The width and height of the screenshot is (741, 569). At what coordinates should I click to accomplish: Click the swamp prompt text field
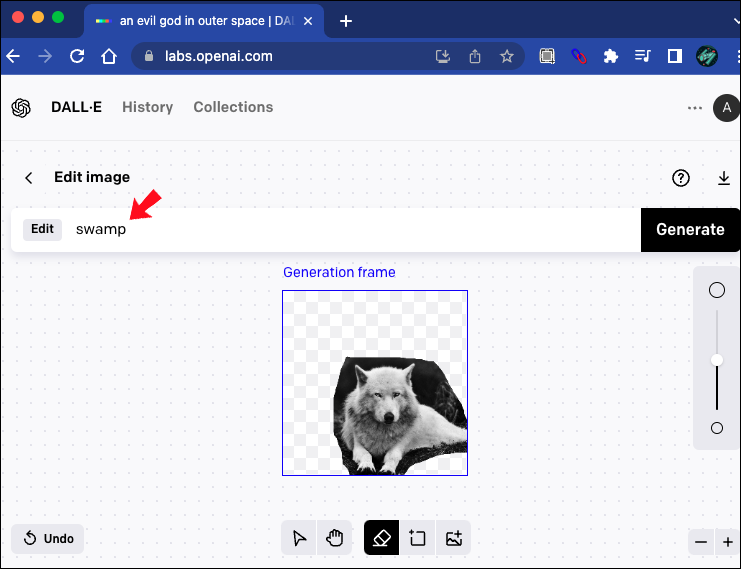click(350, 230)
